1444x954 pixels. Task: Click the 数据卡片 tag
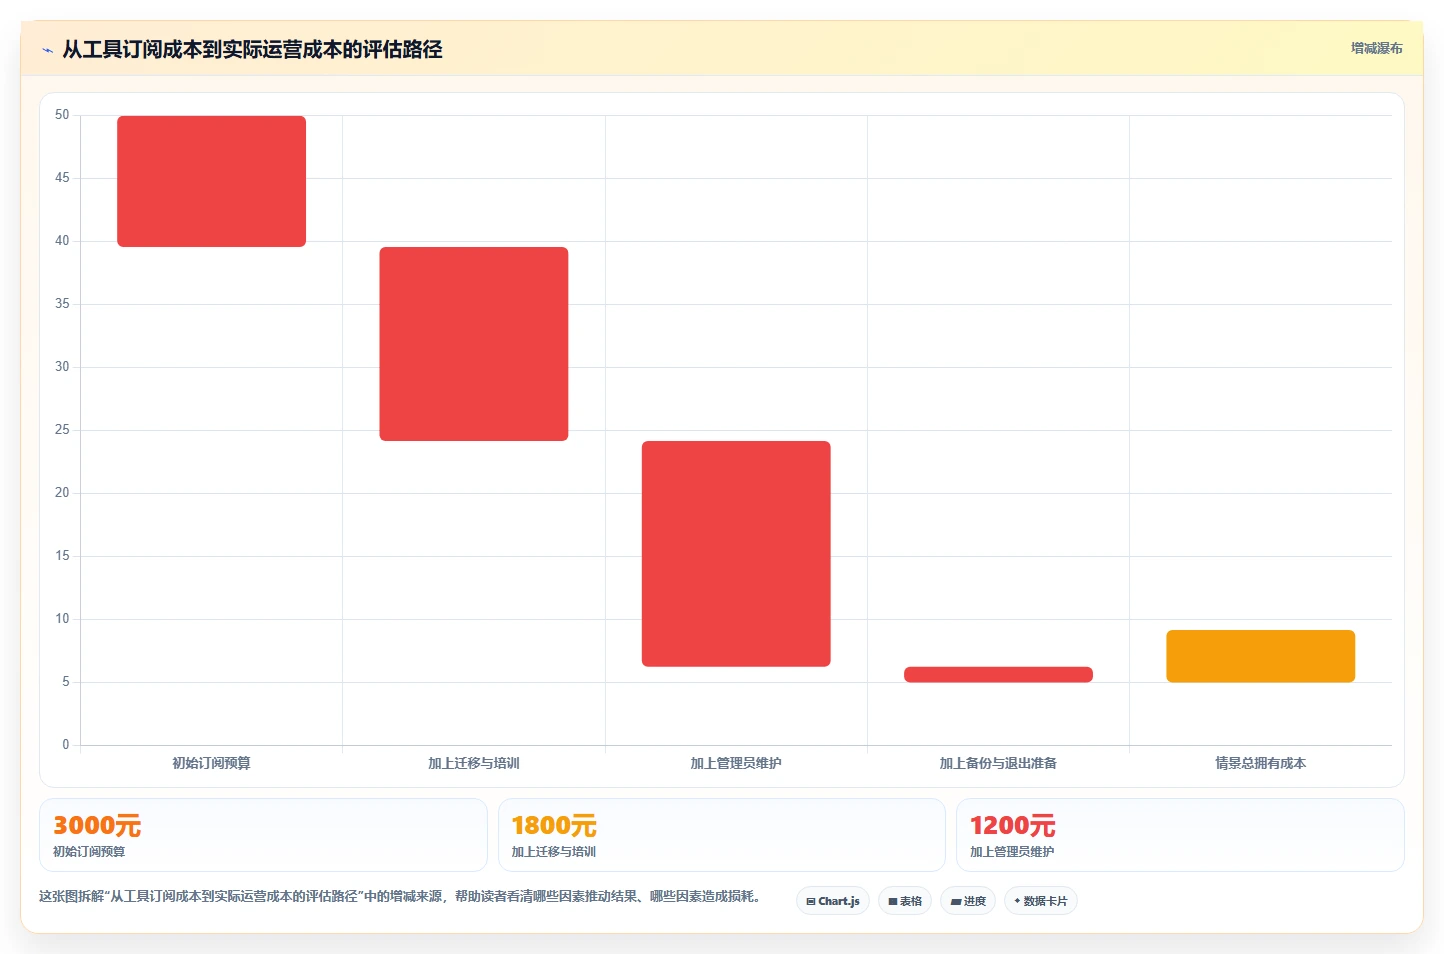(1041, 901)
